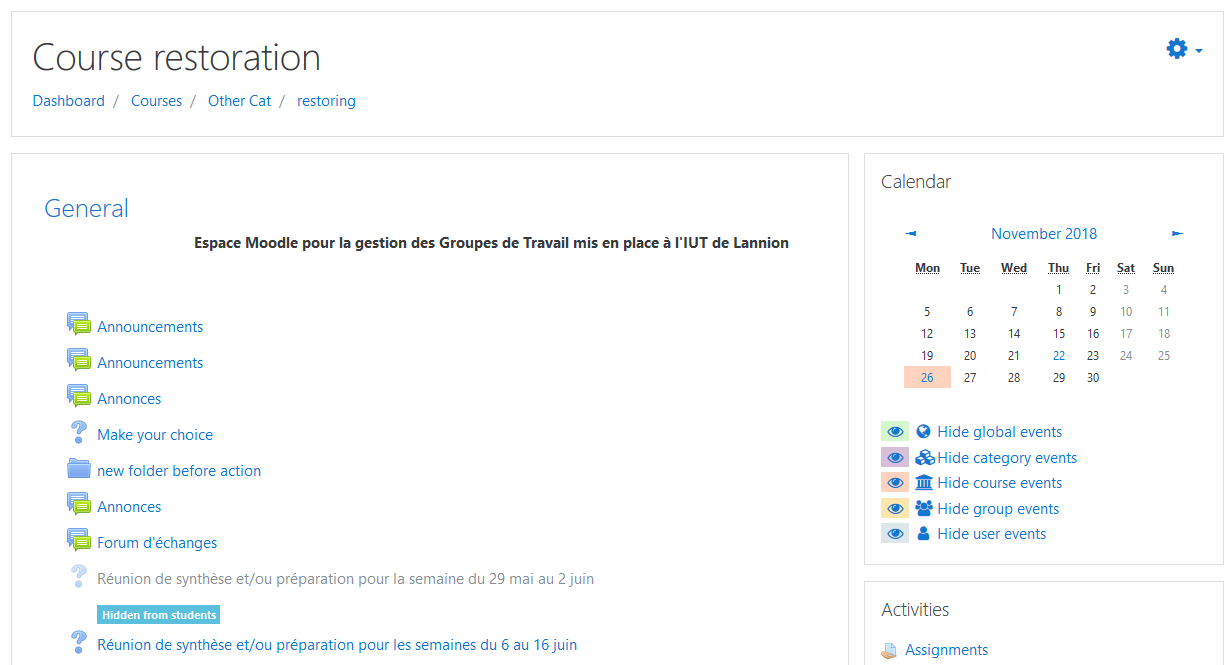The width and height of the screenshot is (1230, 665).
Task: Open the hidden Réunion 29 mai au 2 juin choice
Action: coord(346,579)
